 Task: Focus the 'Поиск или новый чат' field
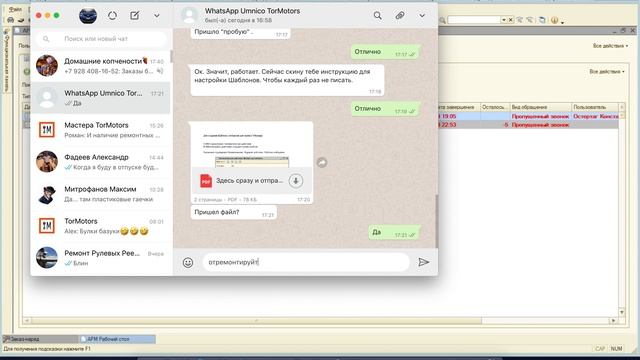pos(101,39)
